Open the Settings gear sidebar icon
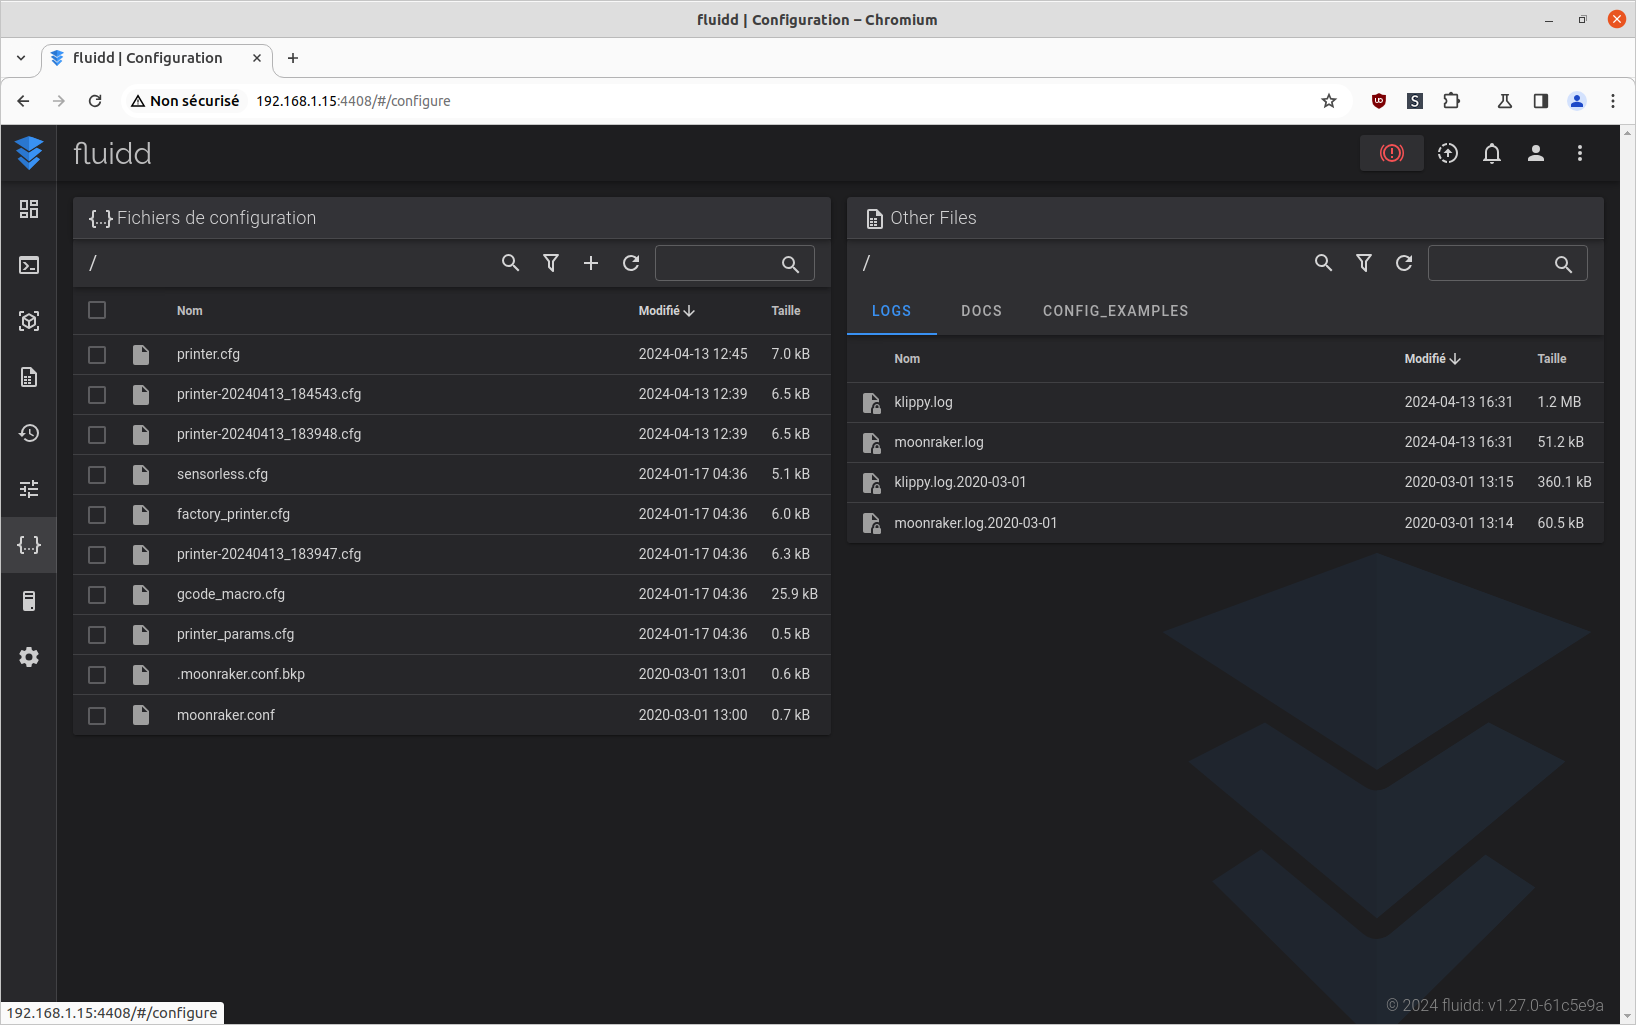The image size is (1636, 1025). tap(29, 657)
